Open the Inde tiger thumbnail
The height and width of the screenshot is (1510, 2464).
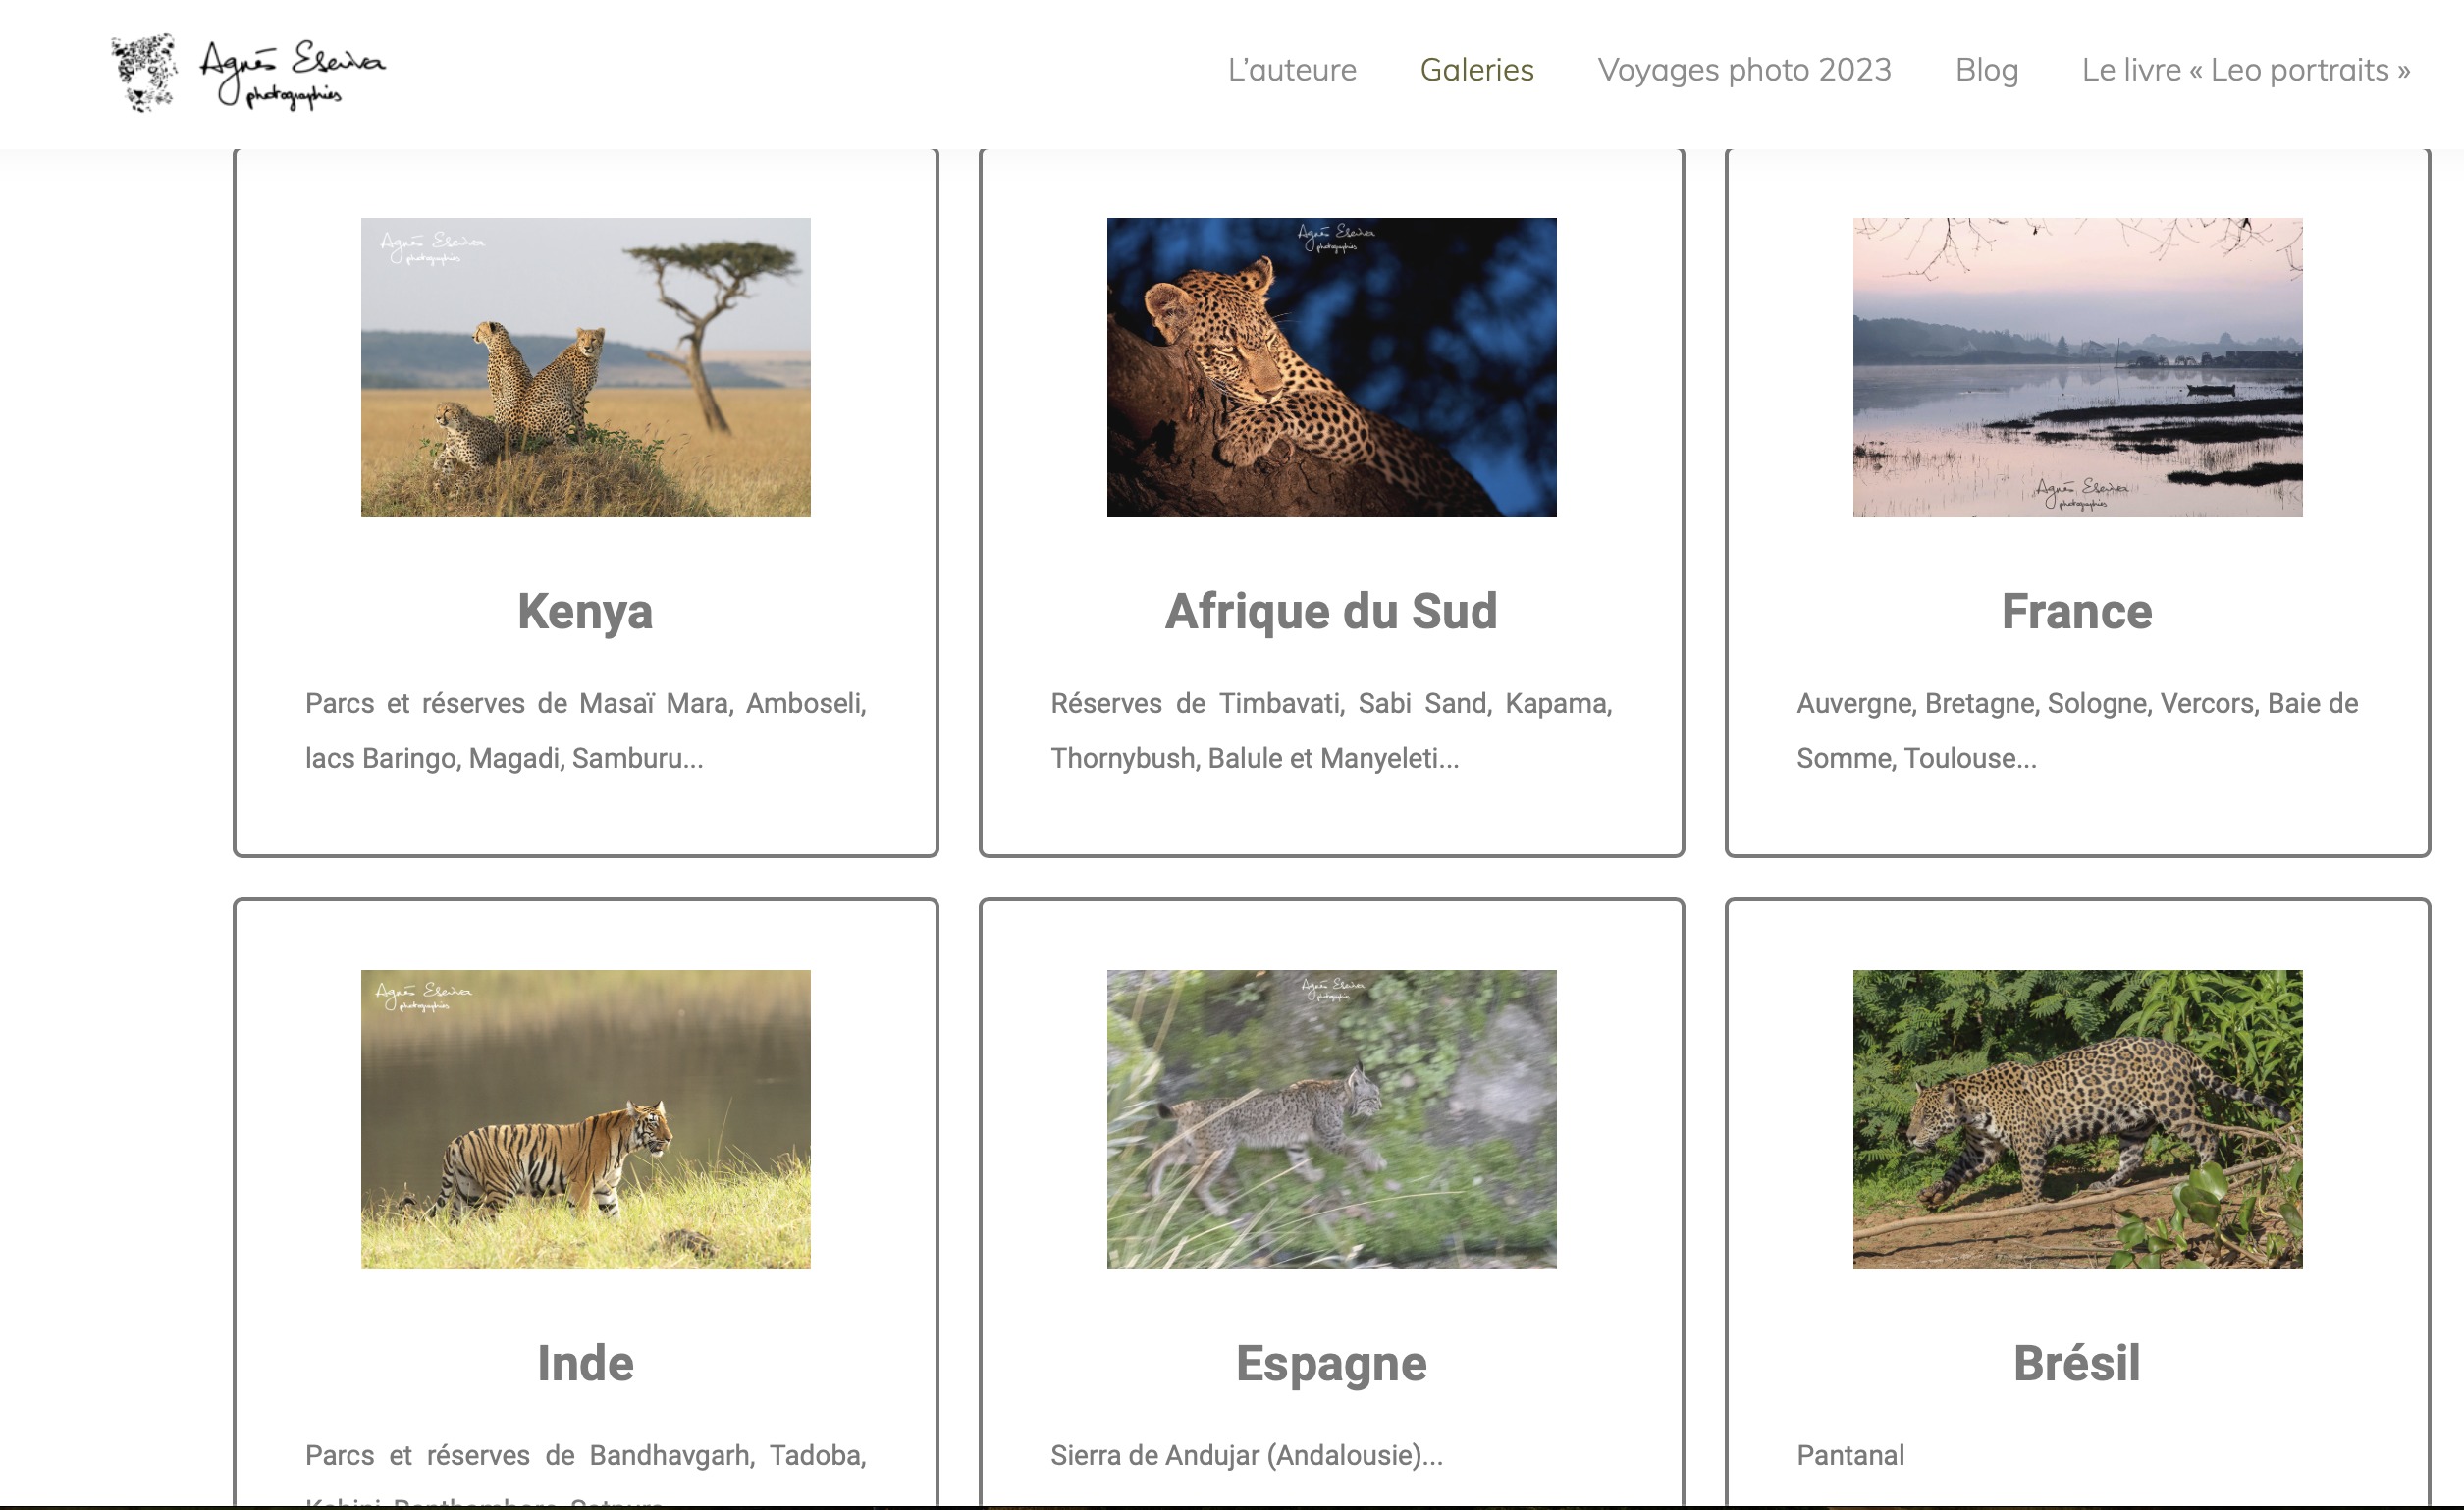tap(586, 1119)
